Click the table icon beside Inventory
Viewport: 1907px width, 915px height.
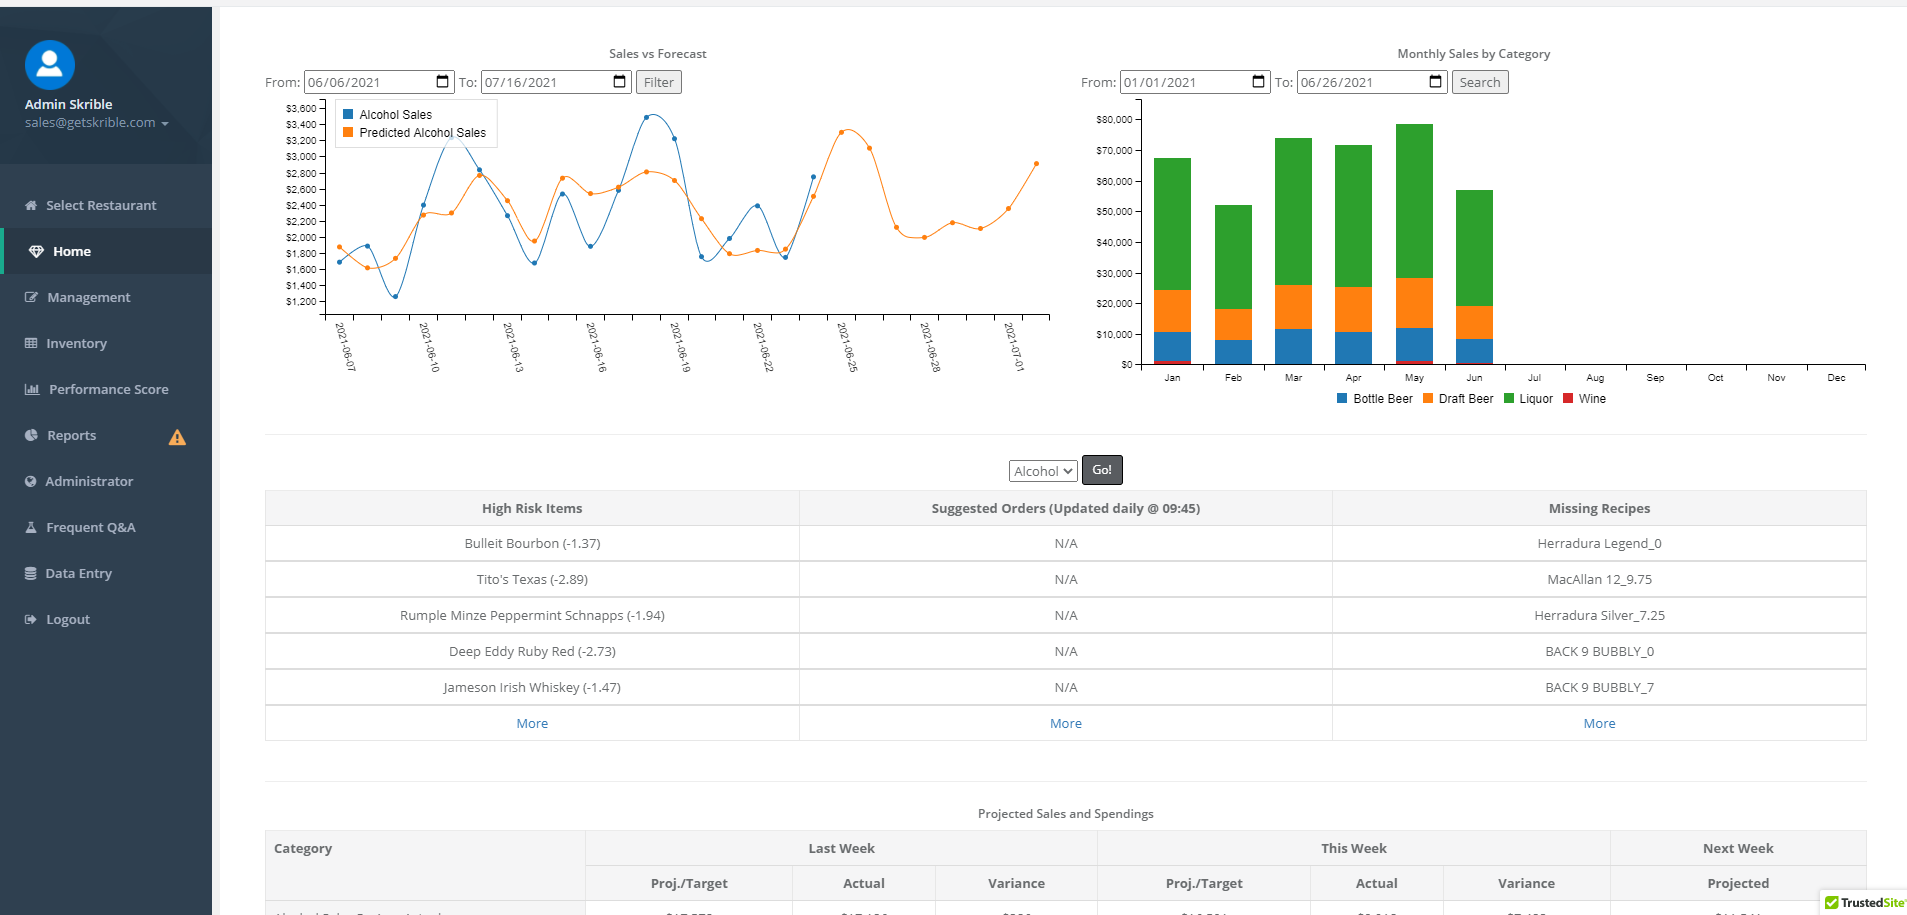point(31,343)
